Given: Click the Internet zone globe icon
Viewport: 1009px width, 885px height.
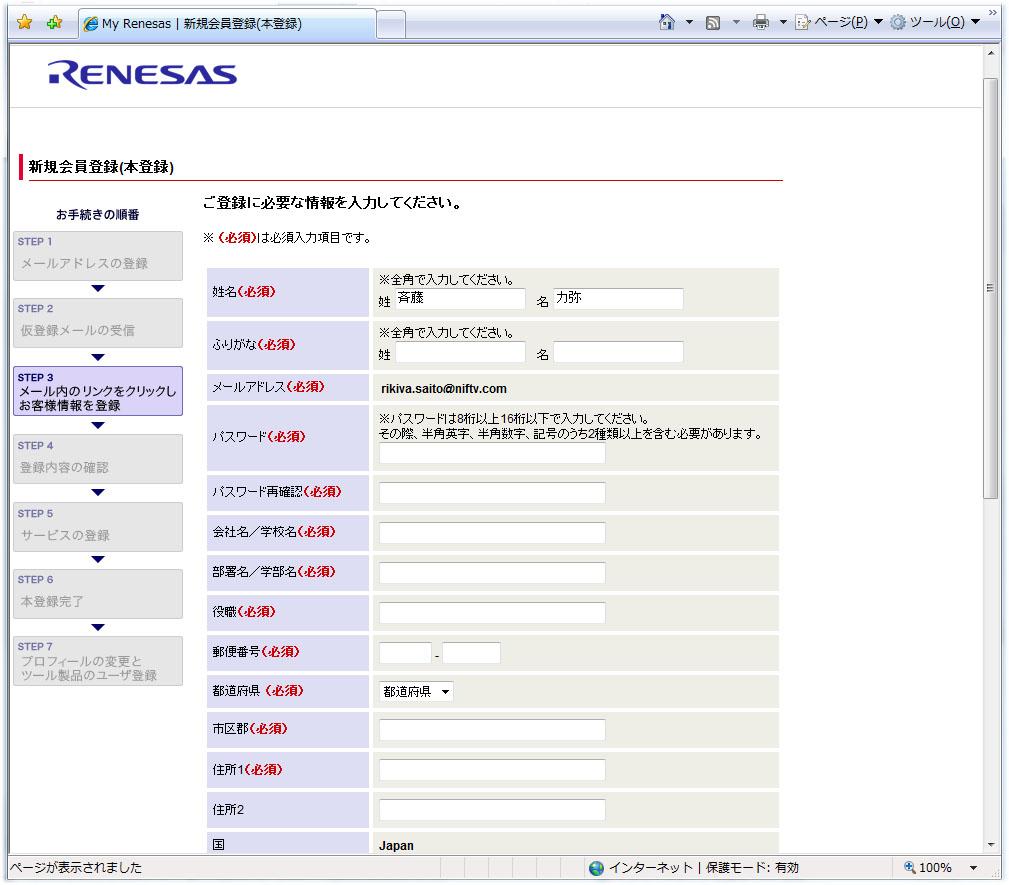Looking at the screenshot, I should click(x=597, y=868).
